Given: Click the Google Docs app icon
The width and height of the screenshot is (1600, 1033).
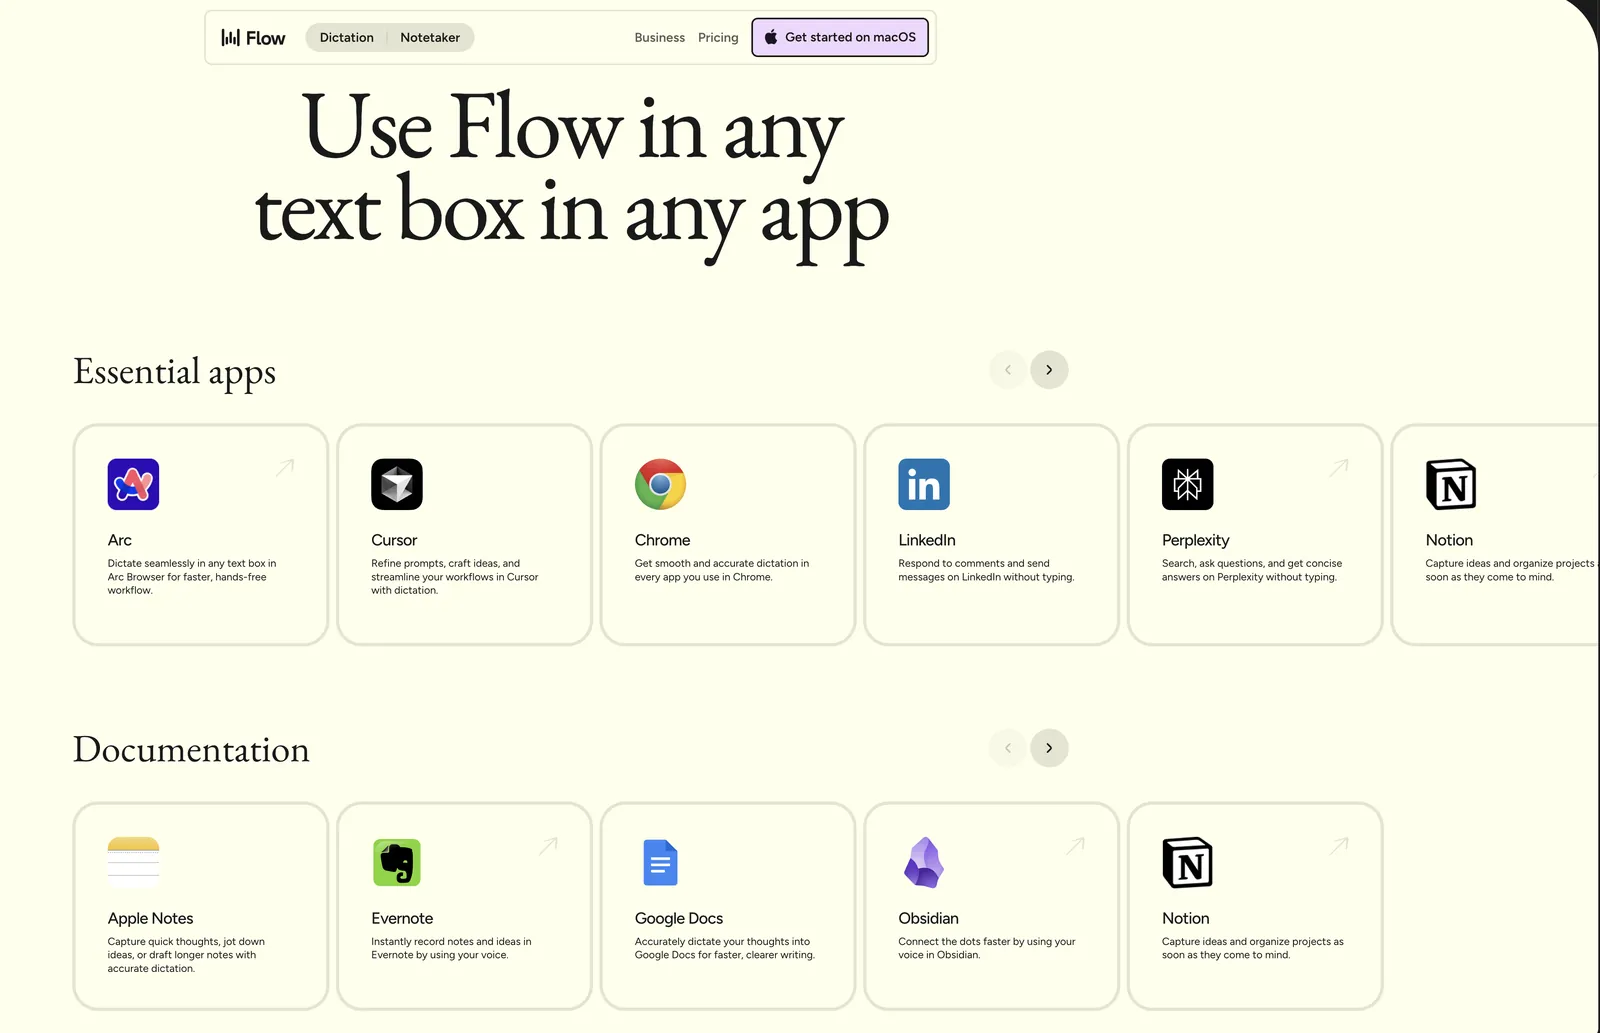Looking at the screenshot, I should coord(660,862).
